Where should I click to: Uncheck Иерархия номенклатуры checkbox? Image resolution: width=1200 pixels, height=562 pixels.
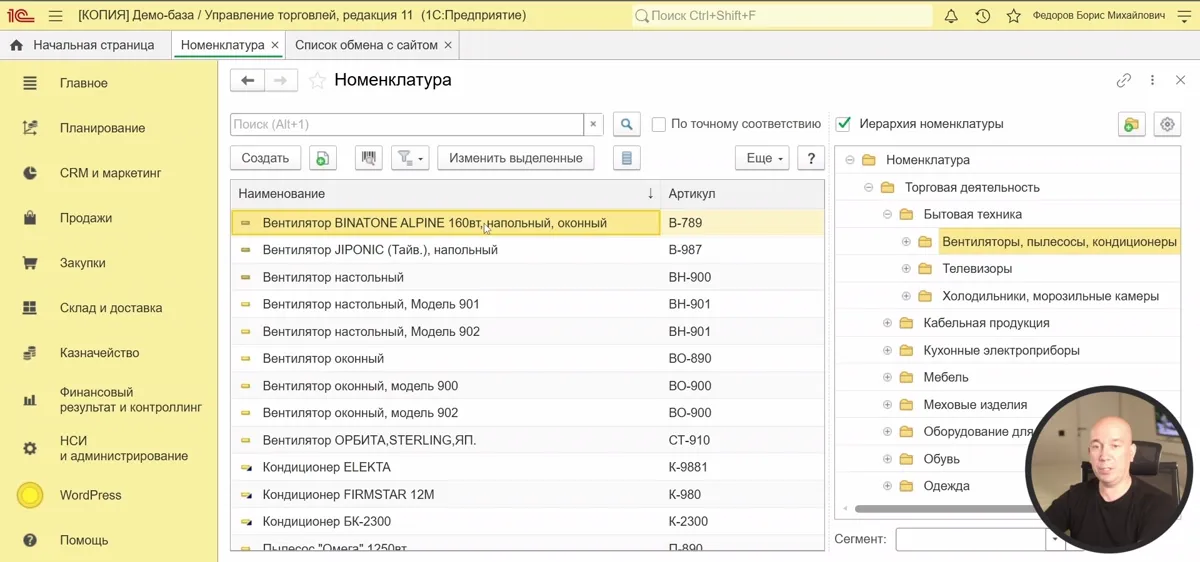point(843,124)
